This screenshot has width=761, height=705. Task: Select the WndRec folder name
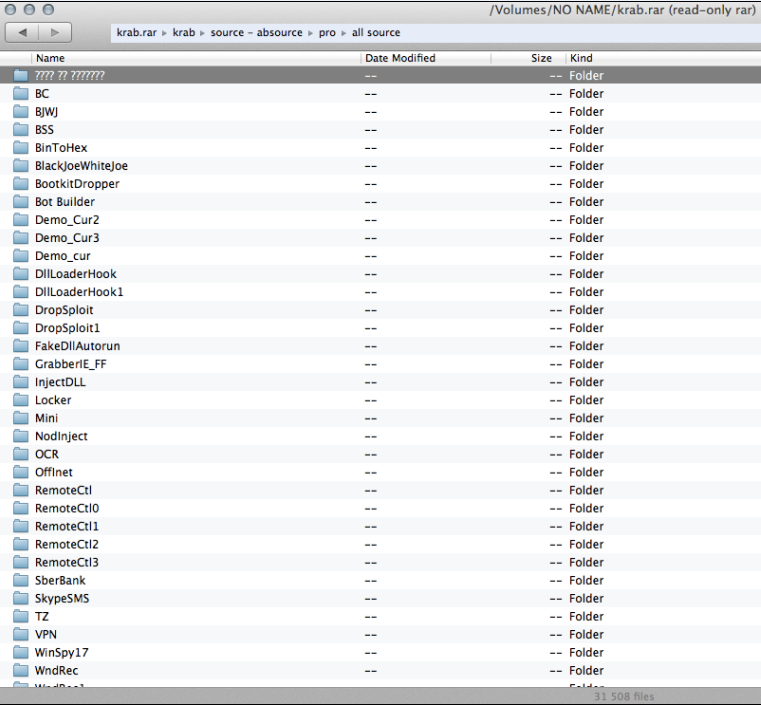pos(56,671)
